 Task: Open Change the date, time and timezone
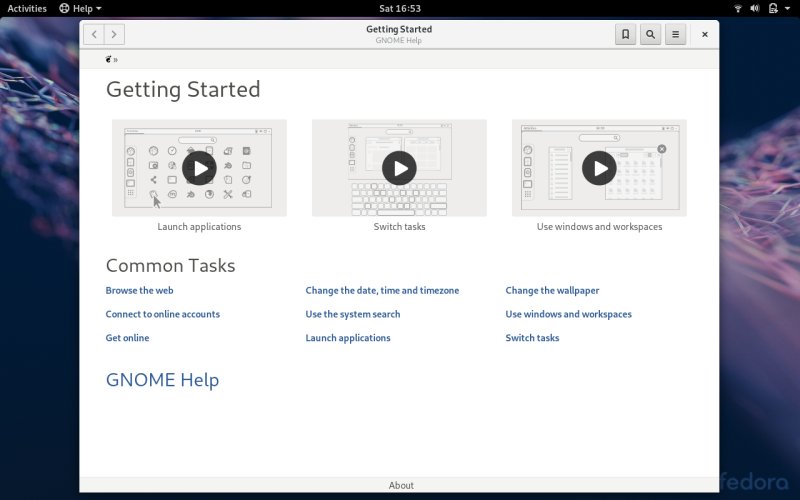click(382, 290)
